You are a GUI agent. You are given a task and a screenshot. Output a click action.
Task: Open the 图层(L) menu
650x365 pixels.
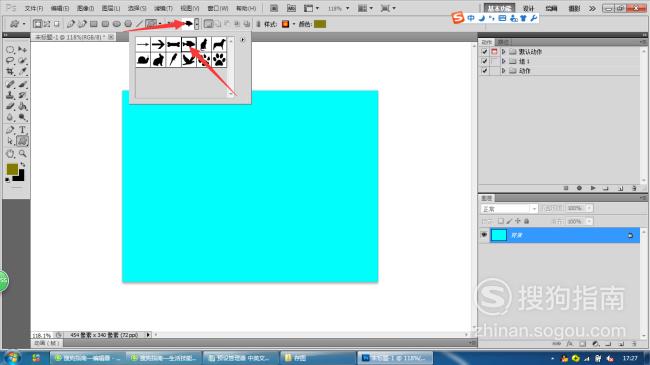coord(111,8)
